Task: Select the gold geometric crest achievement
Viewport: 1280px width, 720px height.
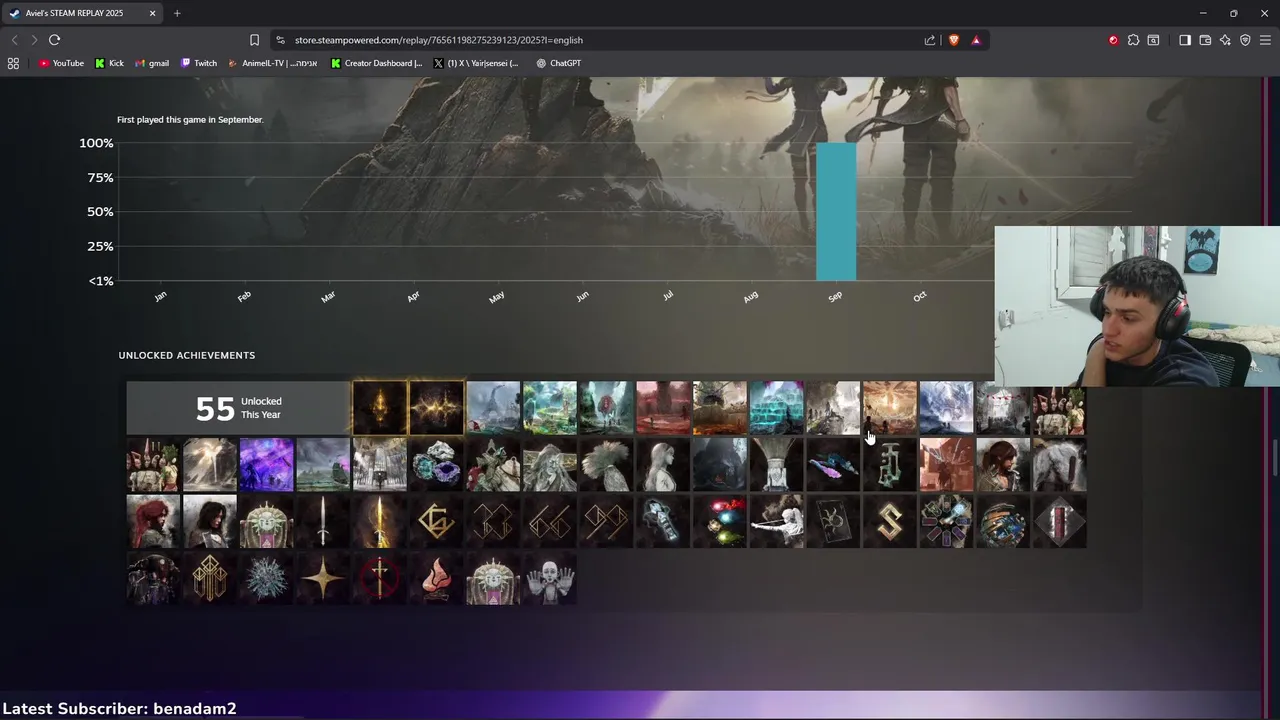Action: click(210, 578)
